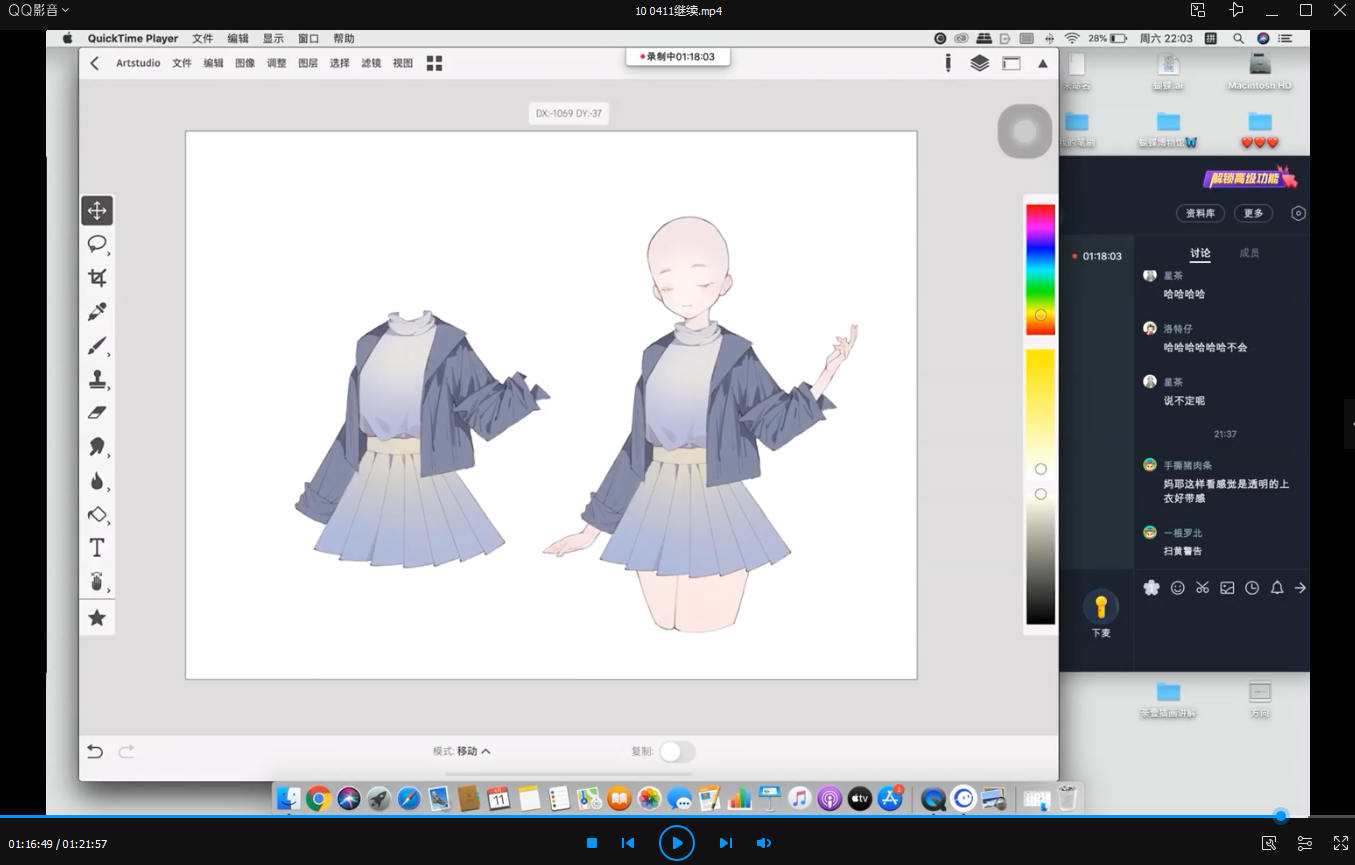The width and height of the screenshot is (1355, 865).
Task: Play the video in QQ影音
Action: [x=677, y=843]
